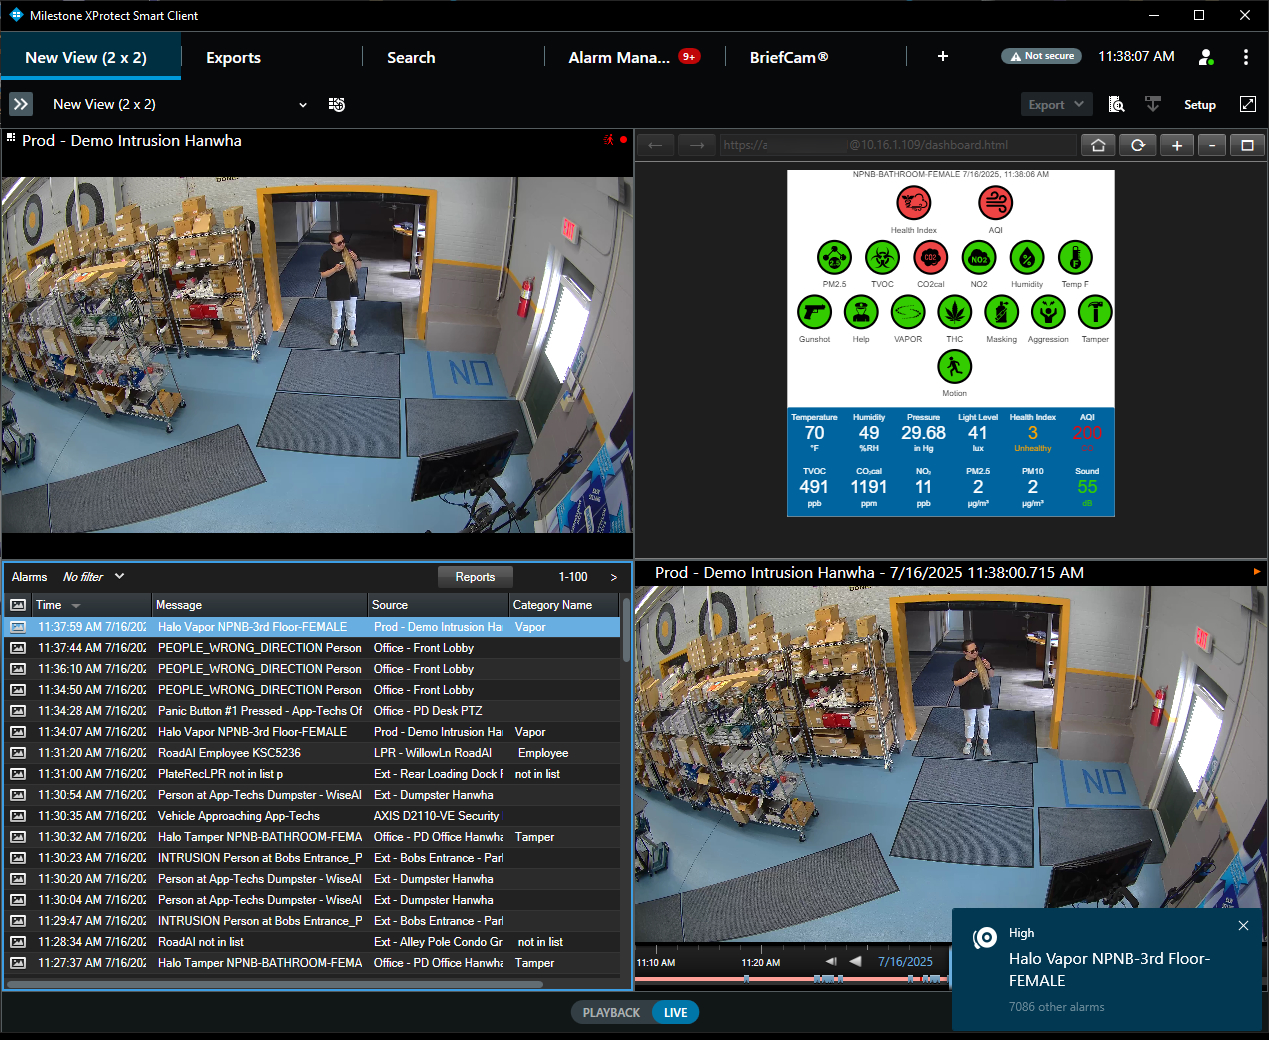Click the Temp F thermometer icon
Viewport: 1269px width, 1040px height.
click(1075, 258)
